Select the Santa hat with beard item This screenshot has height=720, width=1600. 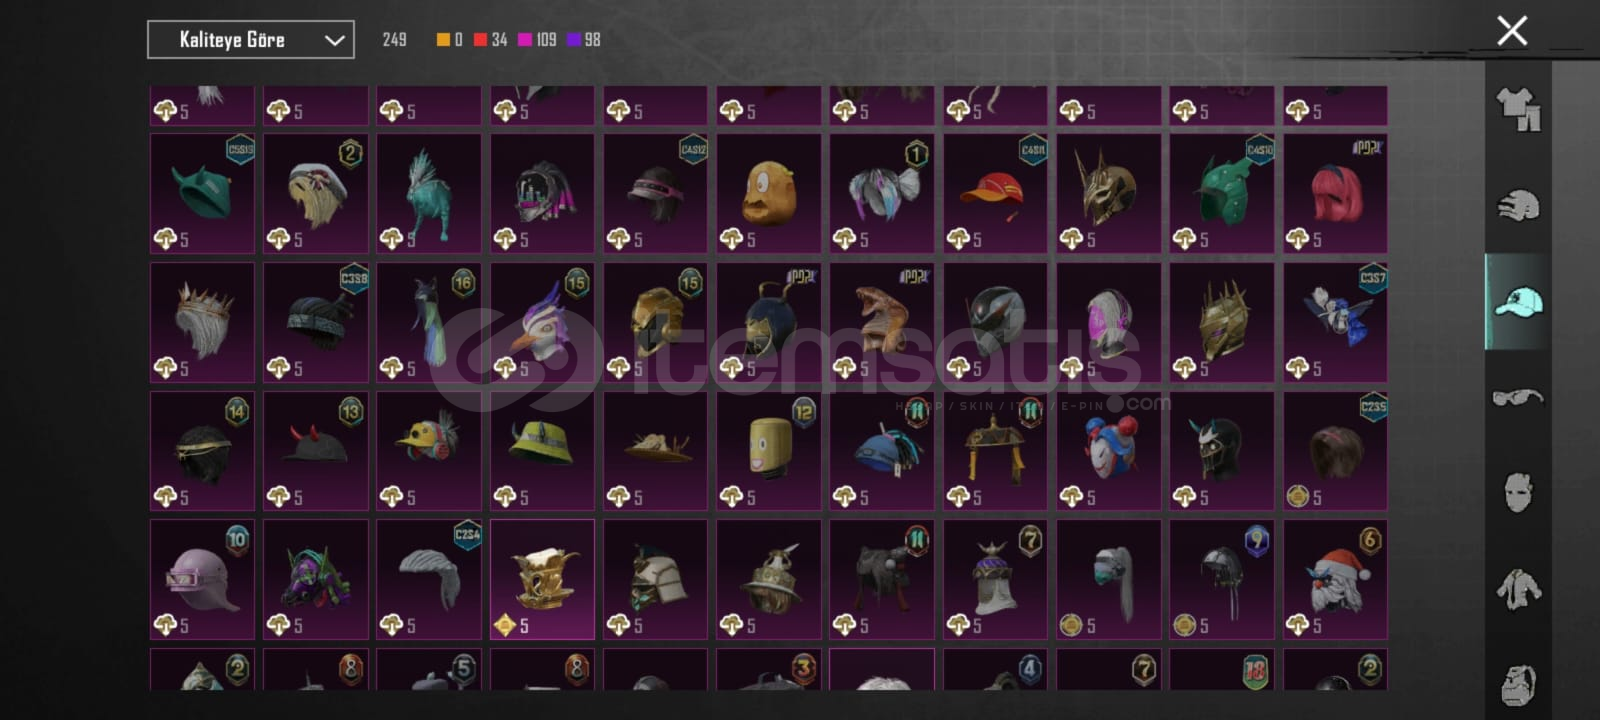point(1335,579)
